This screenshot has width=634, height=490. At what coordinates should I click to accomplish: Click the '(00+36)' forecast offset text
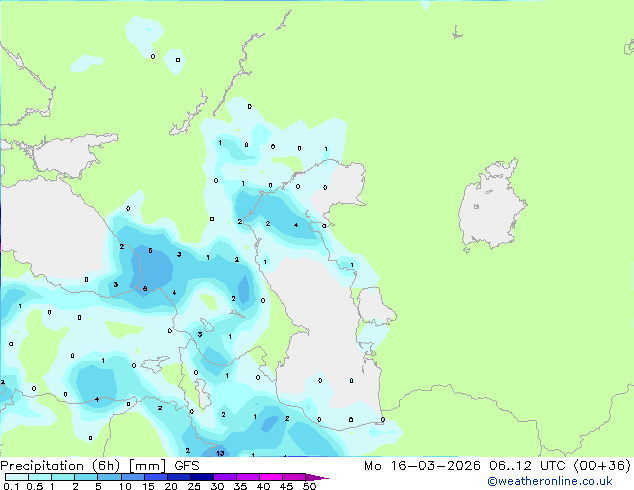click(x=602, y=466)
